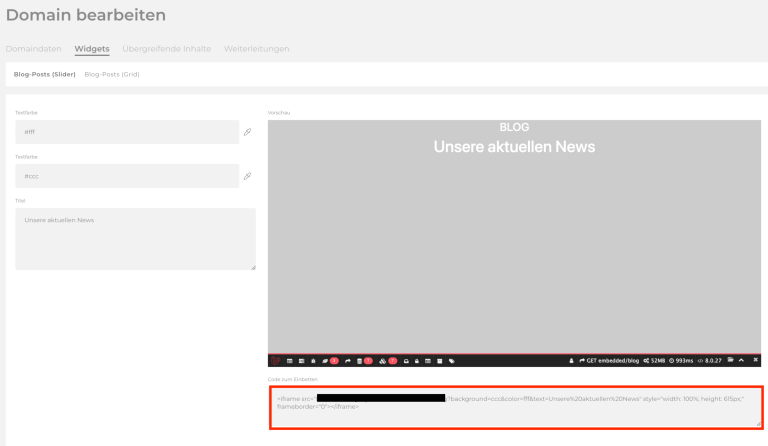
Task: Open the 52MB memory usage indicator
Action: coord(656,360)
